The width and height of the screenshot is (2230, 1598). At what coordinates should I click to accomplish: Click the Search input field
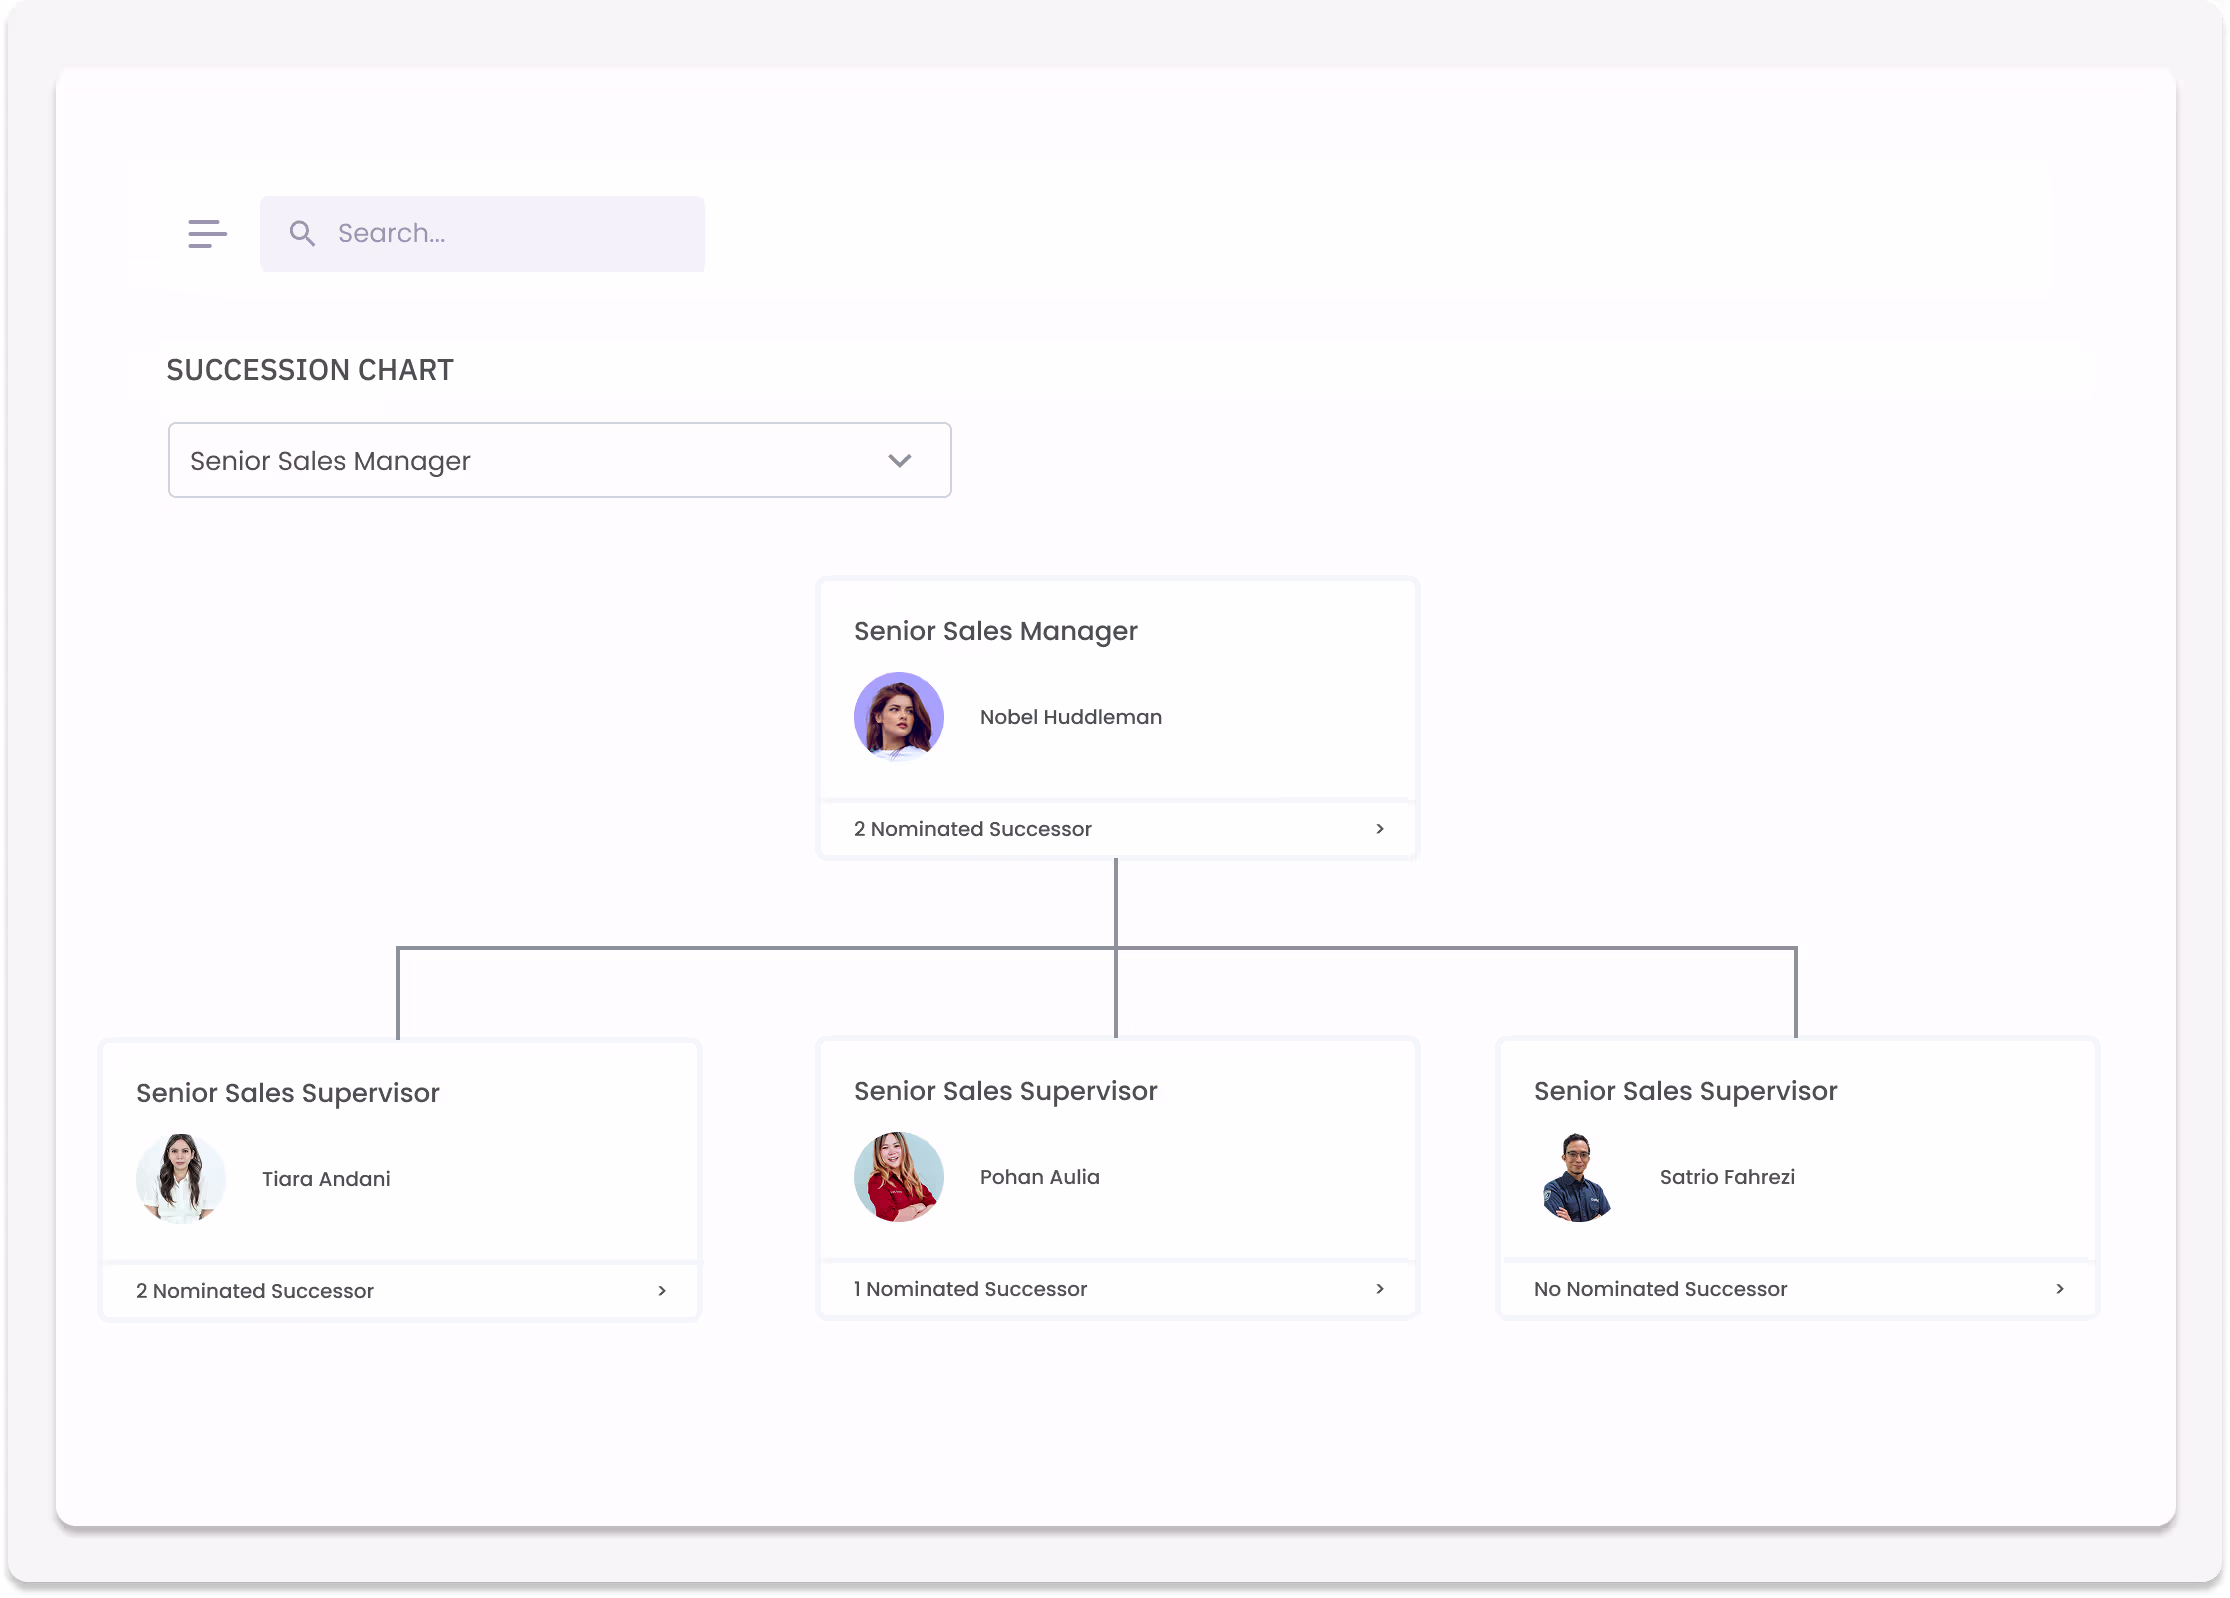(x=482, y=233)
